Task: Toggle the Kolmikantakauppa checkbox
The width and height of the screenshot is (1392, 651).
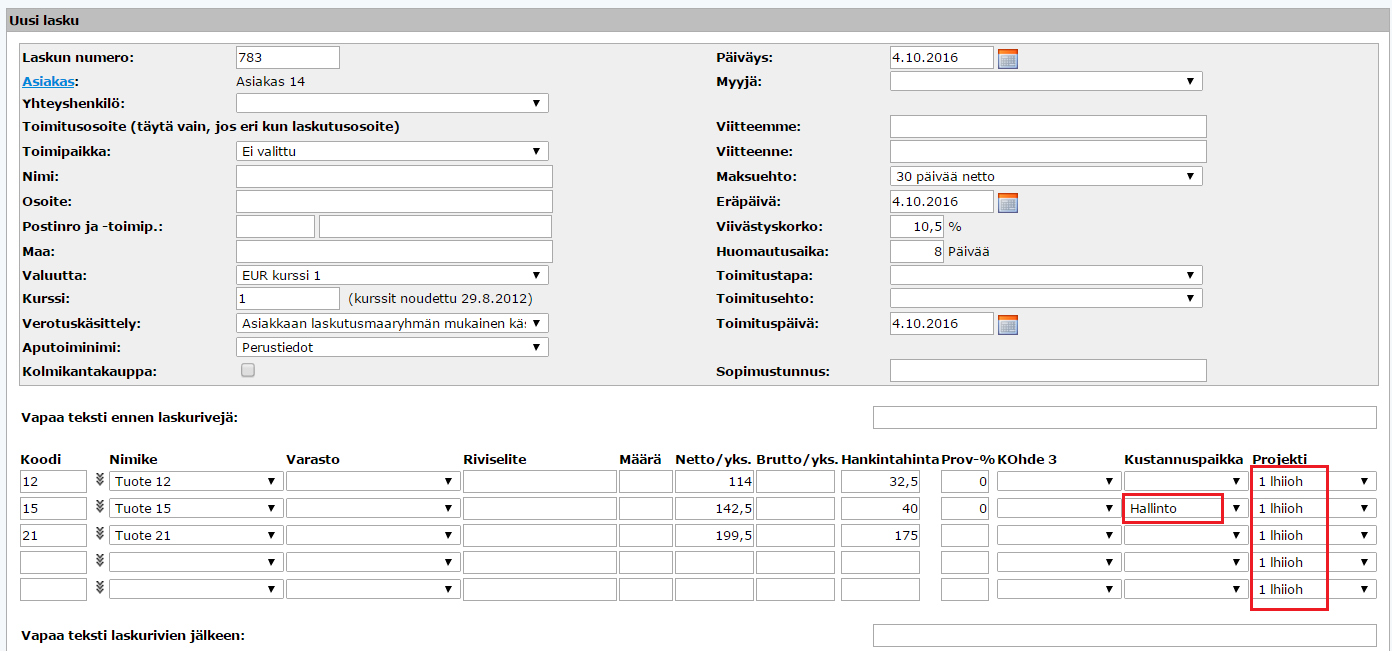Action: (x=248, y=370)
